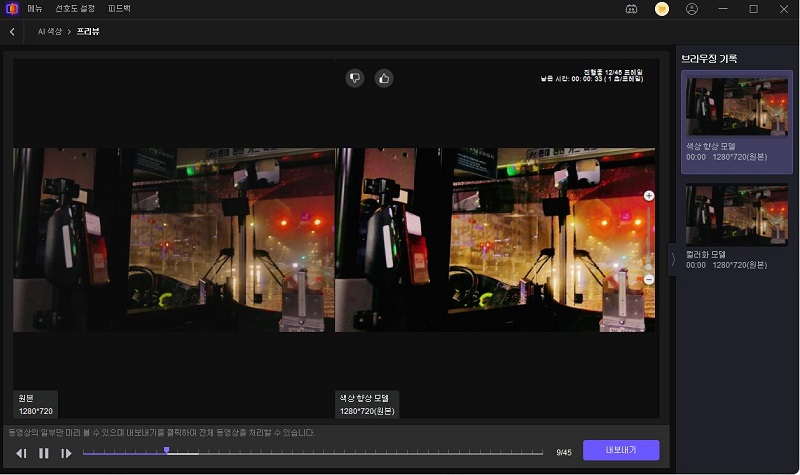Go back using the left arrow
The width and height of the screenshot is (800, 475).
pos(12,32)
